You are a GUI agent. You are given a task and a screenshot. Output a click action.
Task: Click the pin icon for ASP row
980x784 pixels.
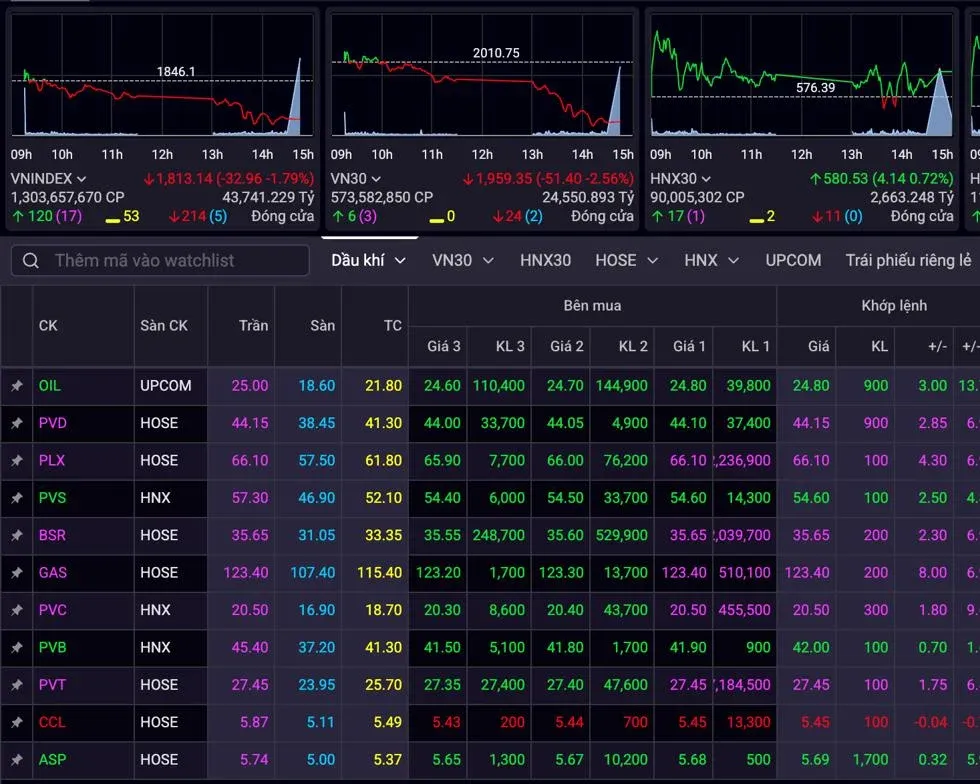pyautogui.click(x=17, y=760)
